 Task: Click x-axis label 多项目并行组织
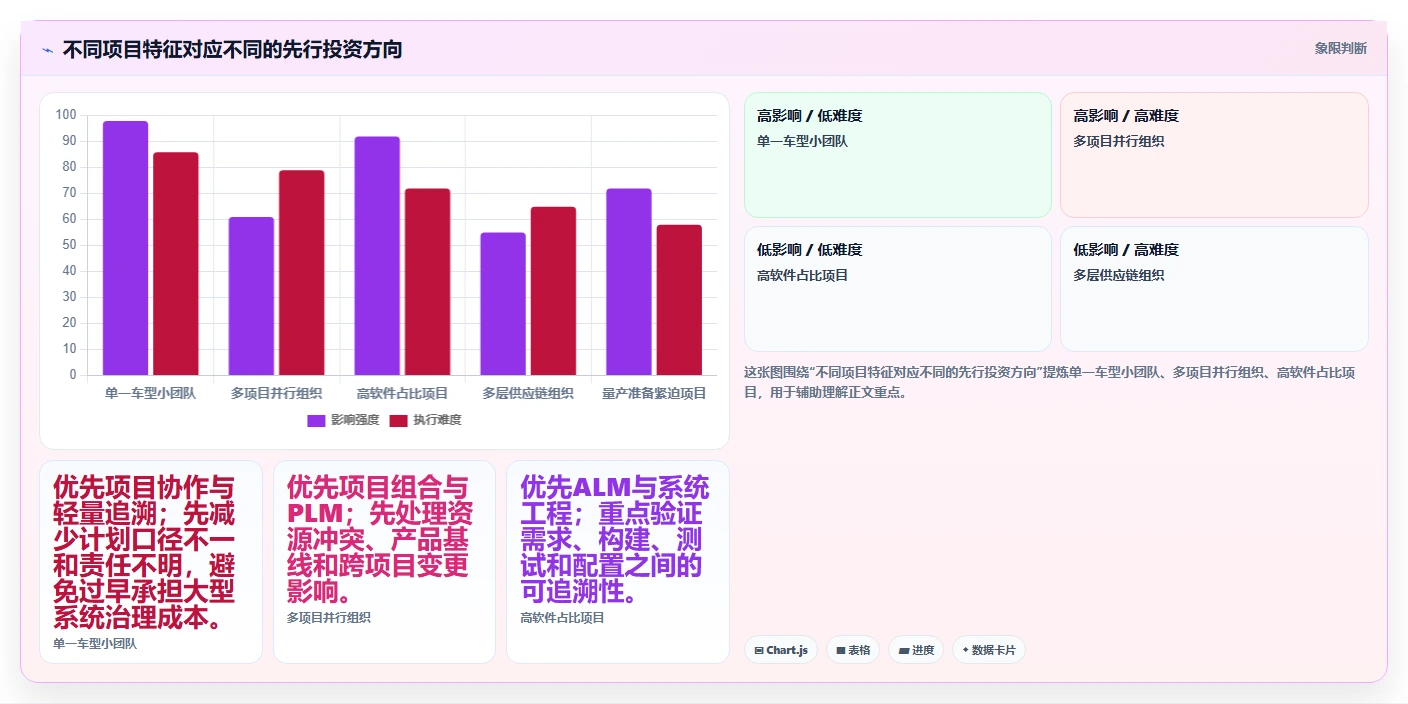[276, 393]
